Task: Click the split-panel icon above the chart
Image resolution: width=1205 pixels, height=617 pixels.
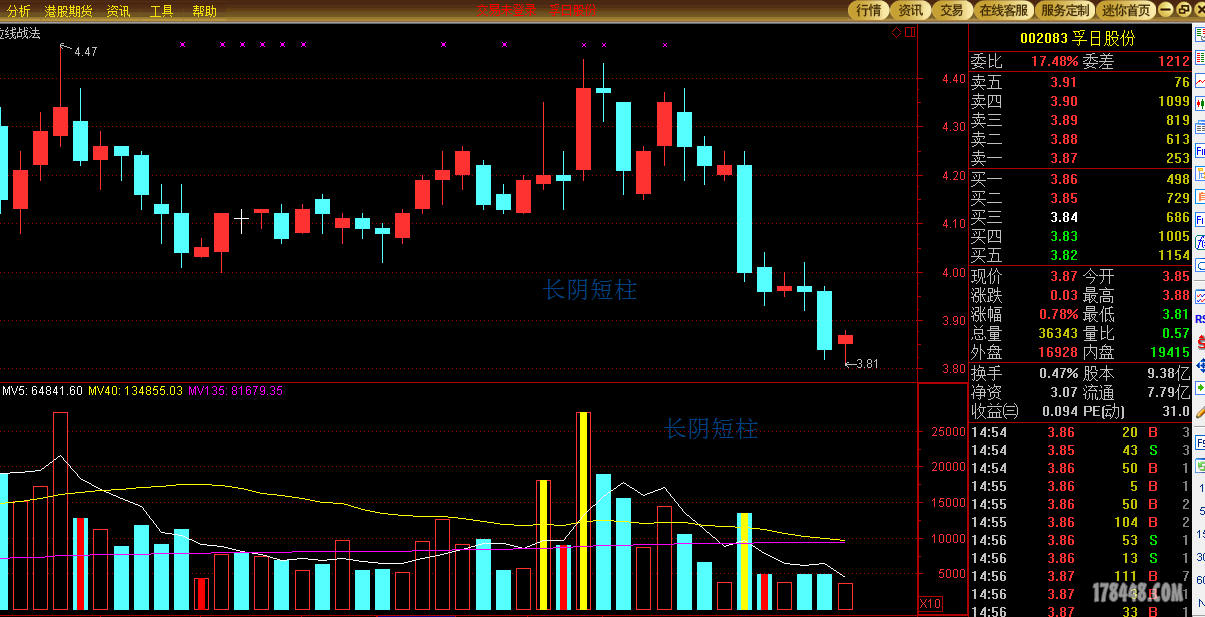Action: [909, 32]
